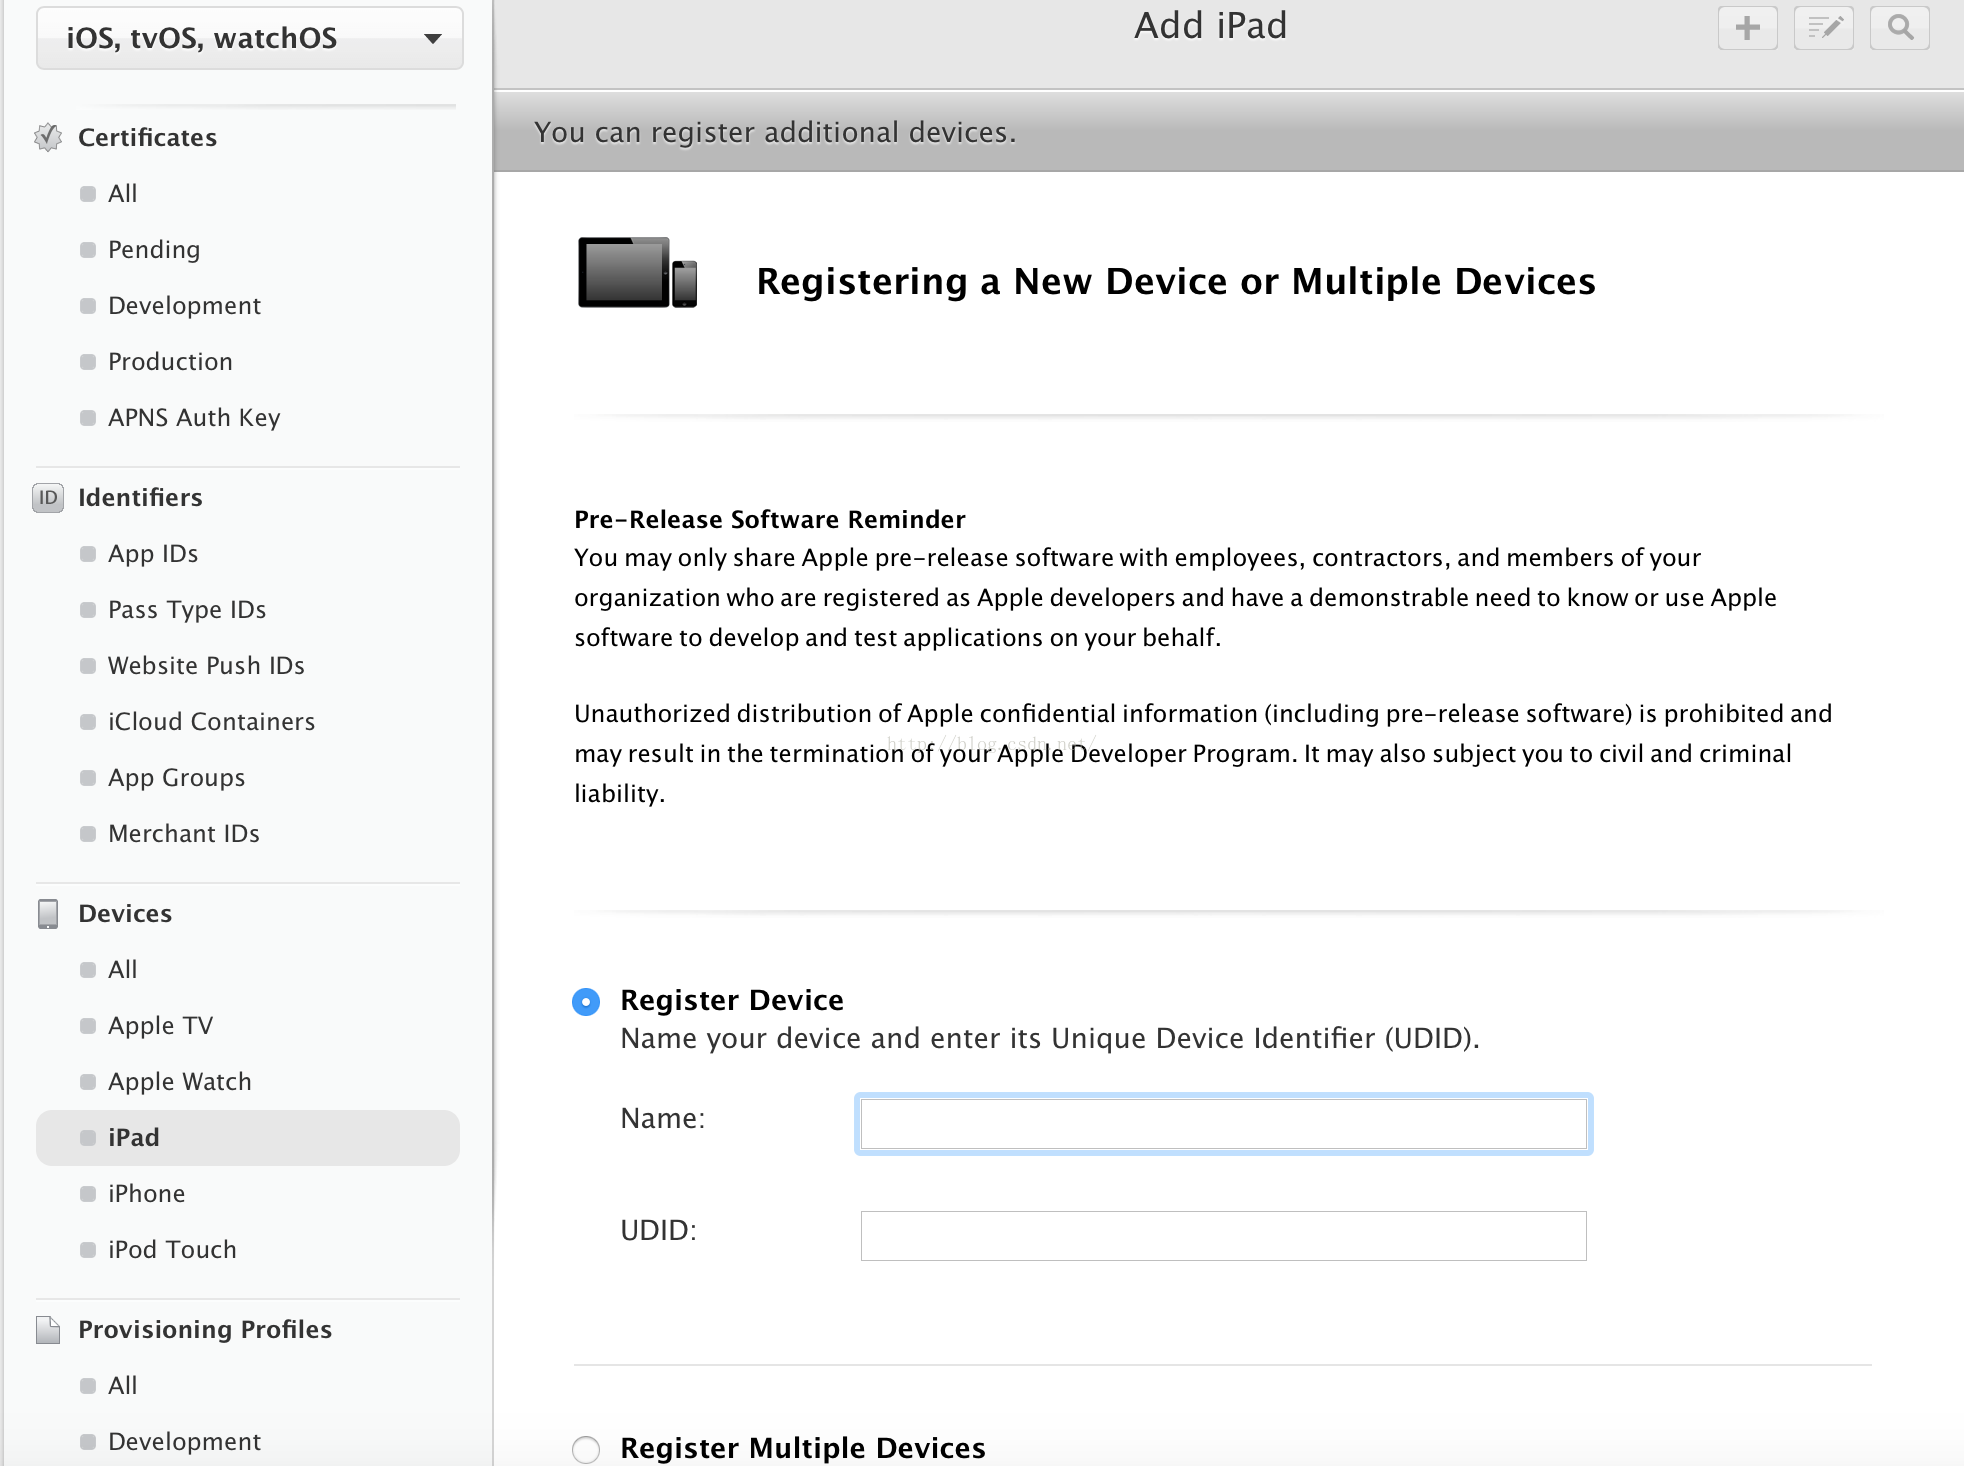The height and width of the screenshot is (1466, 1964).
Task: Click the Devices tablet icon
Action: click(48, 913)
